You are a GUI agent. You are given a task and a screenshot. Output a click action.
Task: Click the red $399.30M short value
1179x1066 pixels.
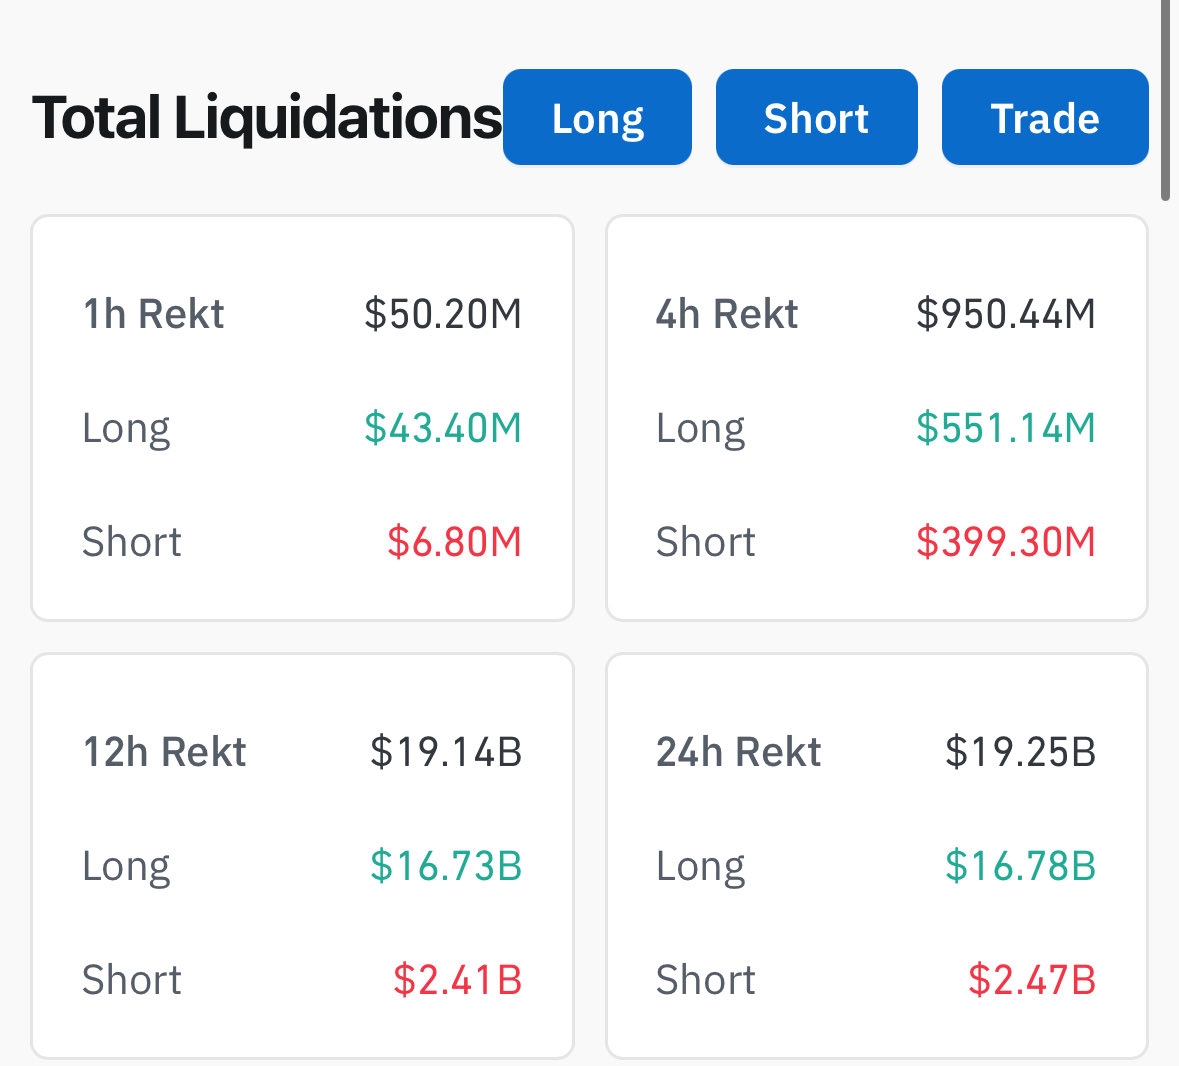click(x=1006, y=542)
